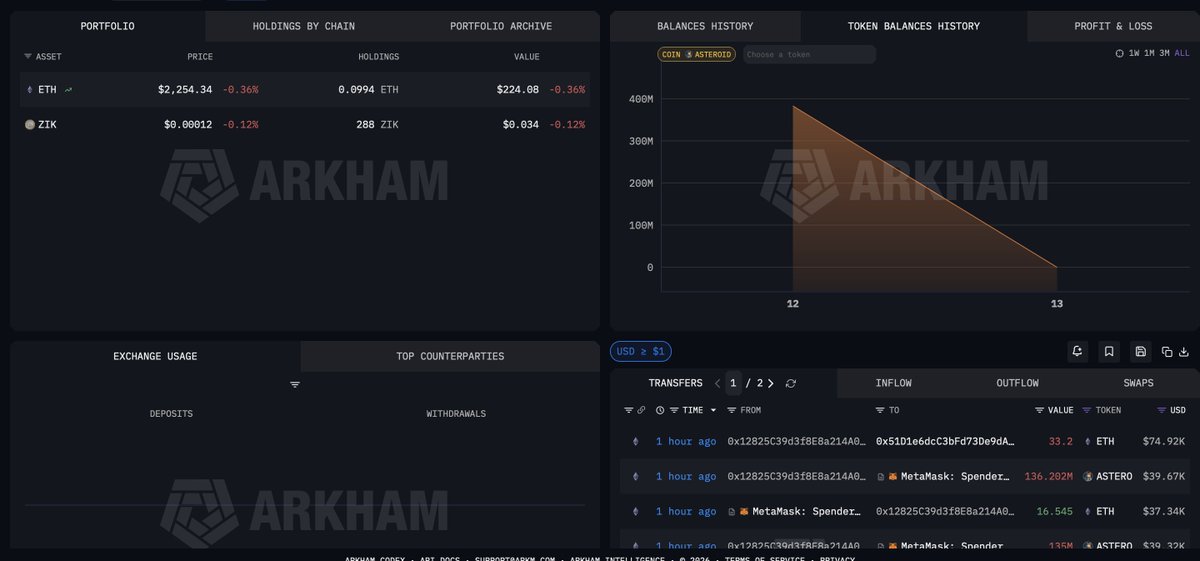The width and height of the screenshot is (1200, 561).
Task: Set chart range to 3M
Action: pos(1164,53)
